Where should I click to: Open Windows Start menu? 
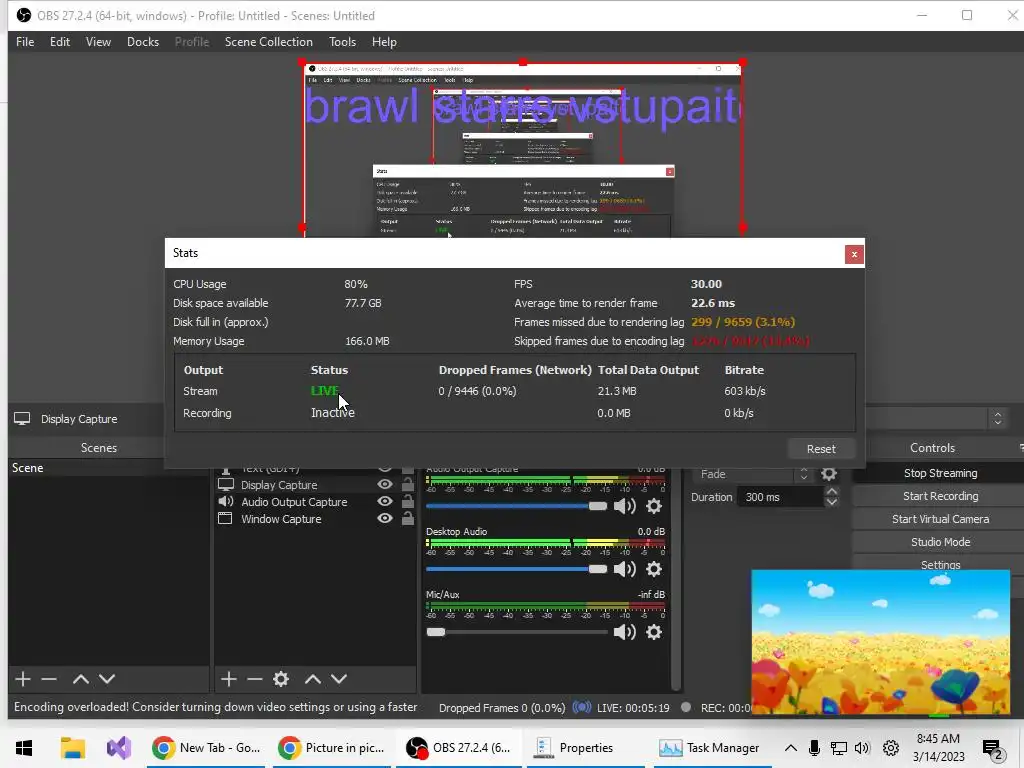24,748
